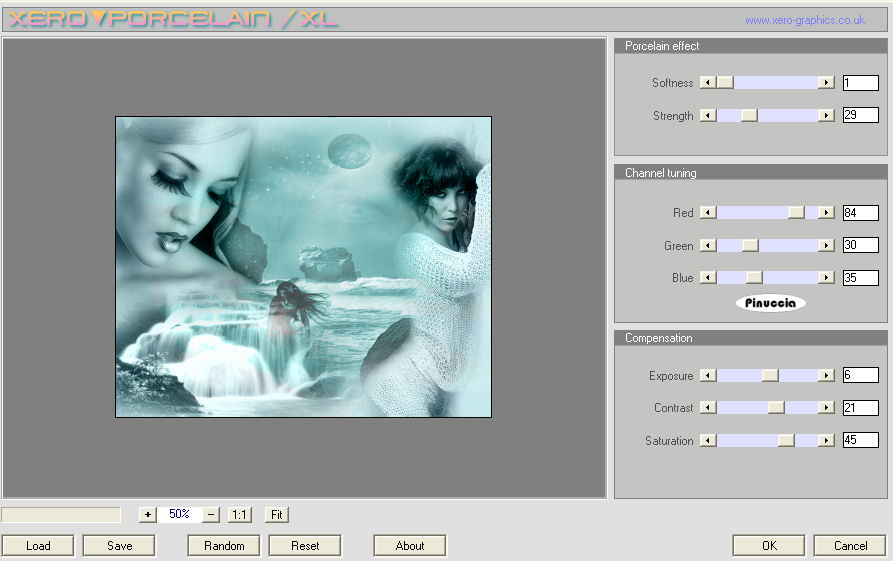This screenshot has width=893, height=561.
Task: Click the 50% zoom level readout
Action: pyautogui.click(x=179, y=514)
